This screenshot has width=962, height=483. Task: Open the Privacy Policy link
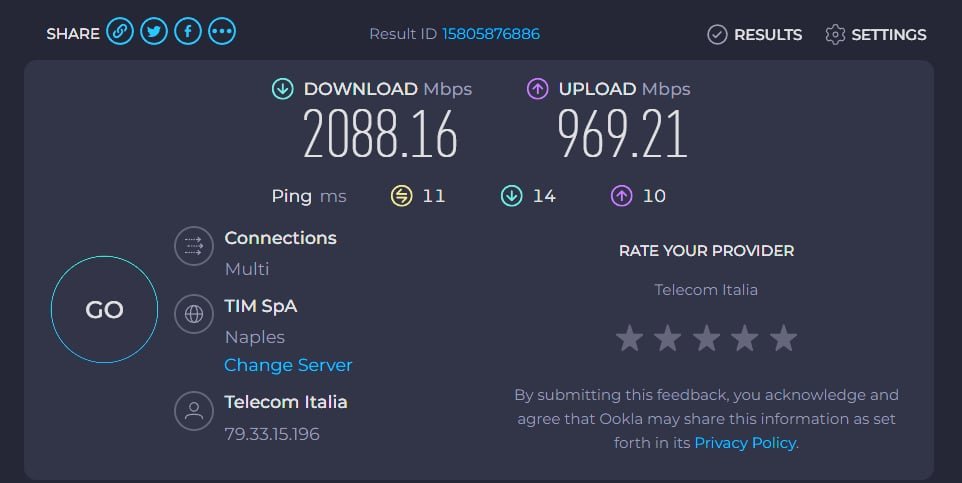click(745, 442)
